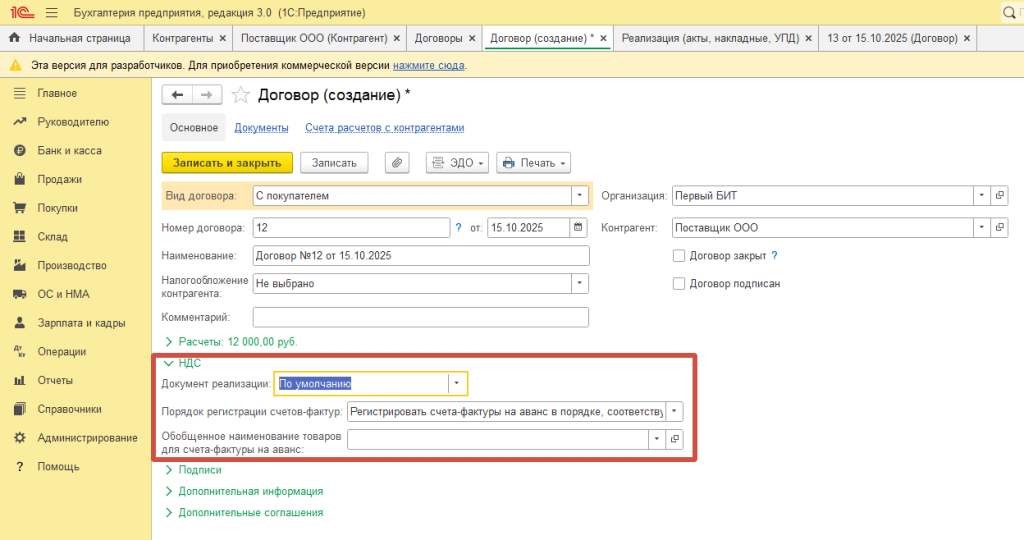Check the Договор подписан checkbox

tap(680, 284)
